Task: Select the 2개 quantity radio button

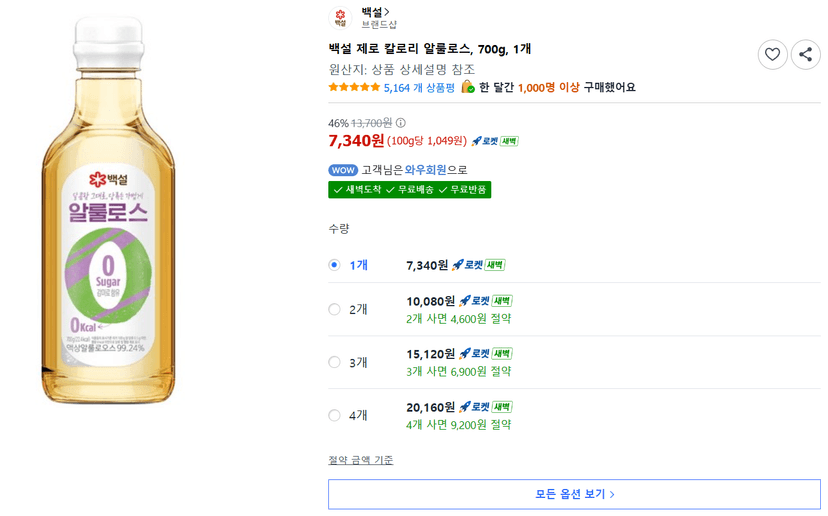Action: pos(334,309)
